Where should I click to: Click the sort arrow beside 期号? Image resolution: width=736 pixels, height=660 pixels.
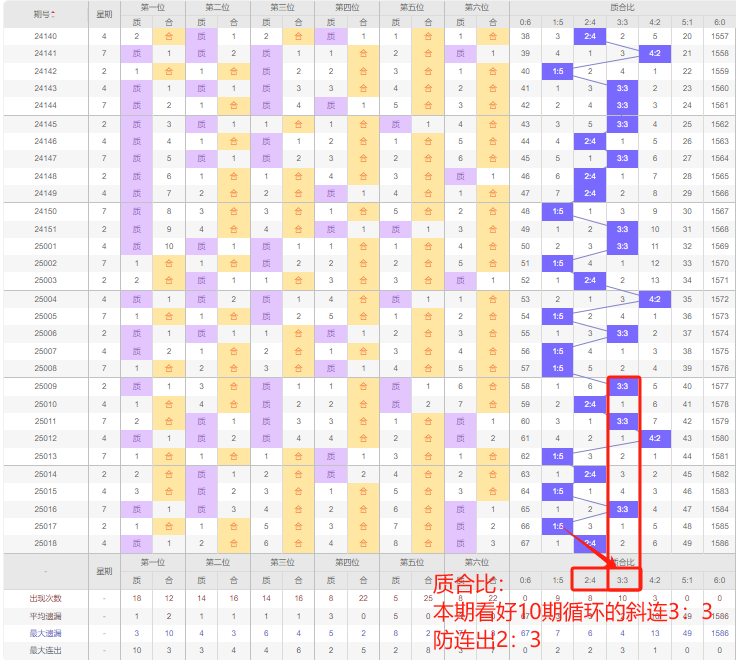[x=54, y=14]
